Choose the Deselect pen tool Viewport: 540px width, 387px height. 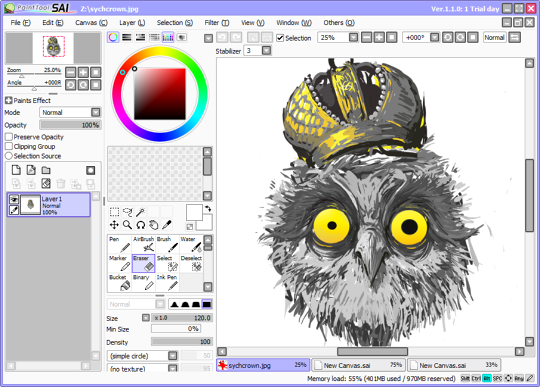click(191, 263)
